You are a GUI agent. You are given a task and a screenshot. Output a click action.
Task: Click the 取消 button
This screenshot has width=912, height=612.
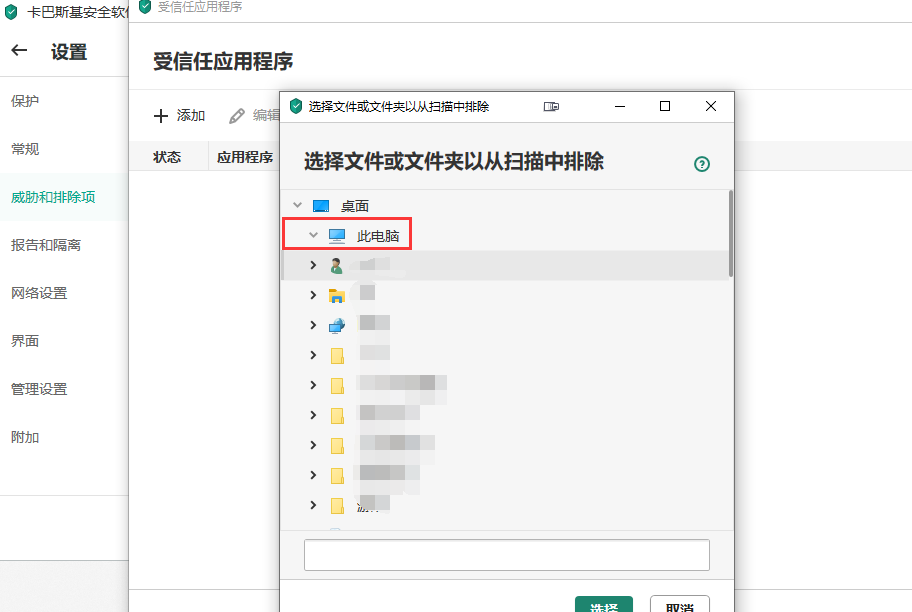pyautogui.click(x=680, y=605)
